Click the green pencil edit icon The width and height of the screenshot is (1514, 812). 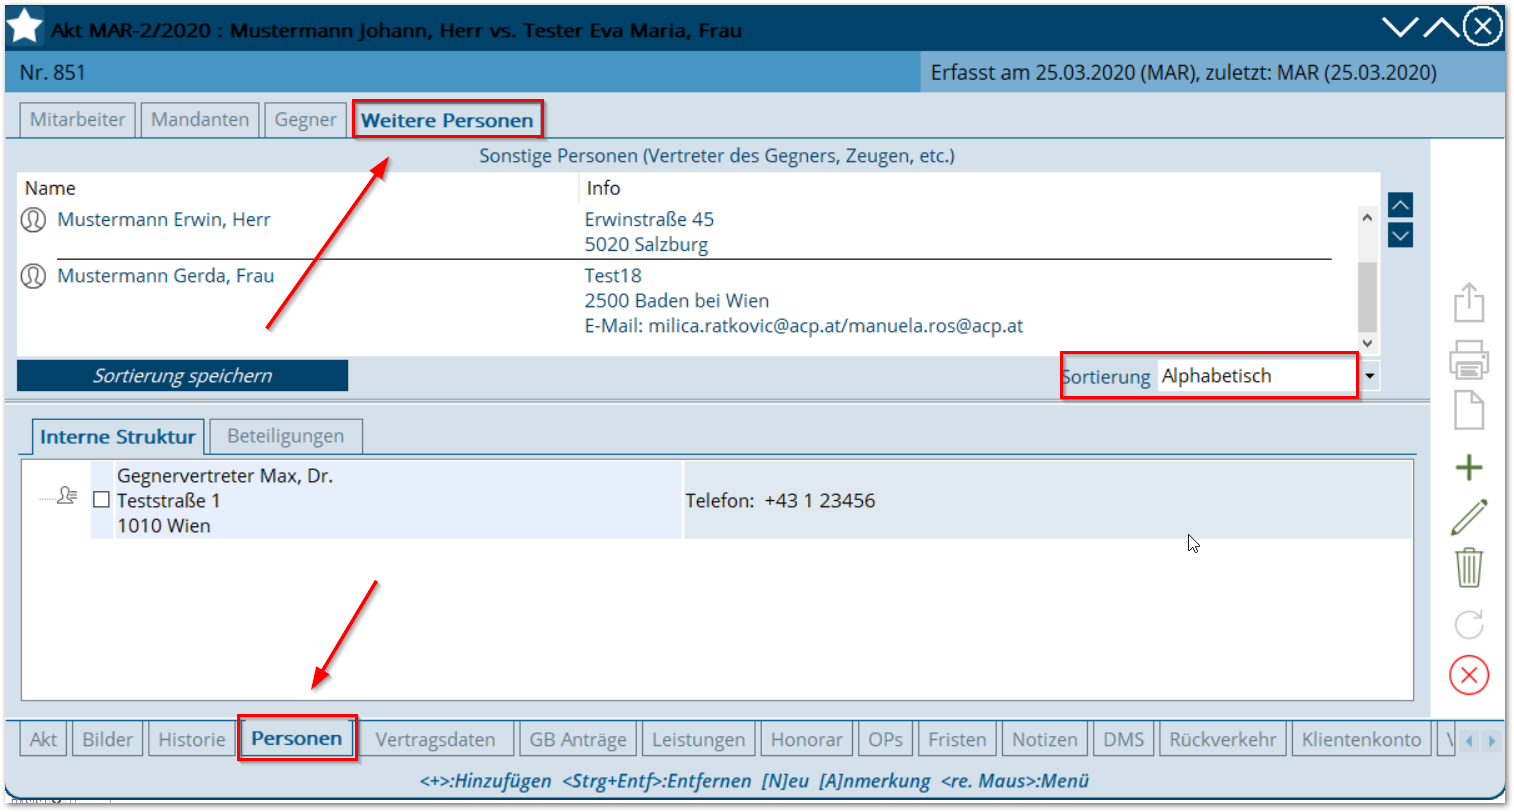point(1468,517)
